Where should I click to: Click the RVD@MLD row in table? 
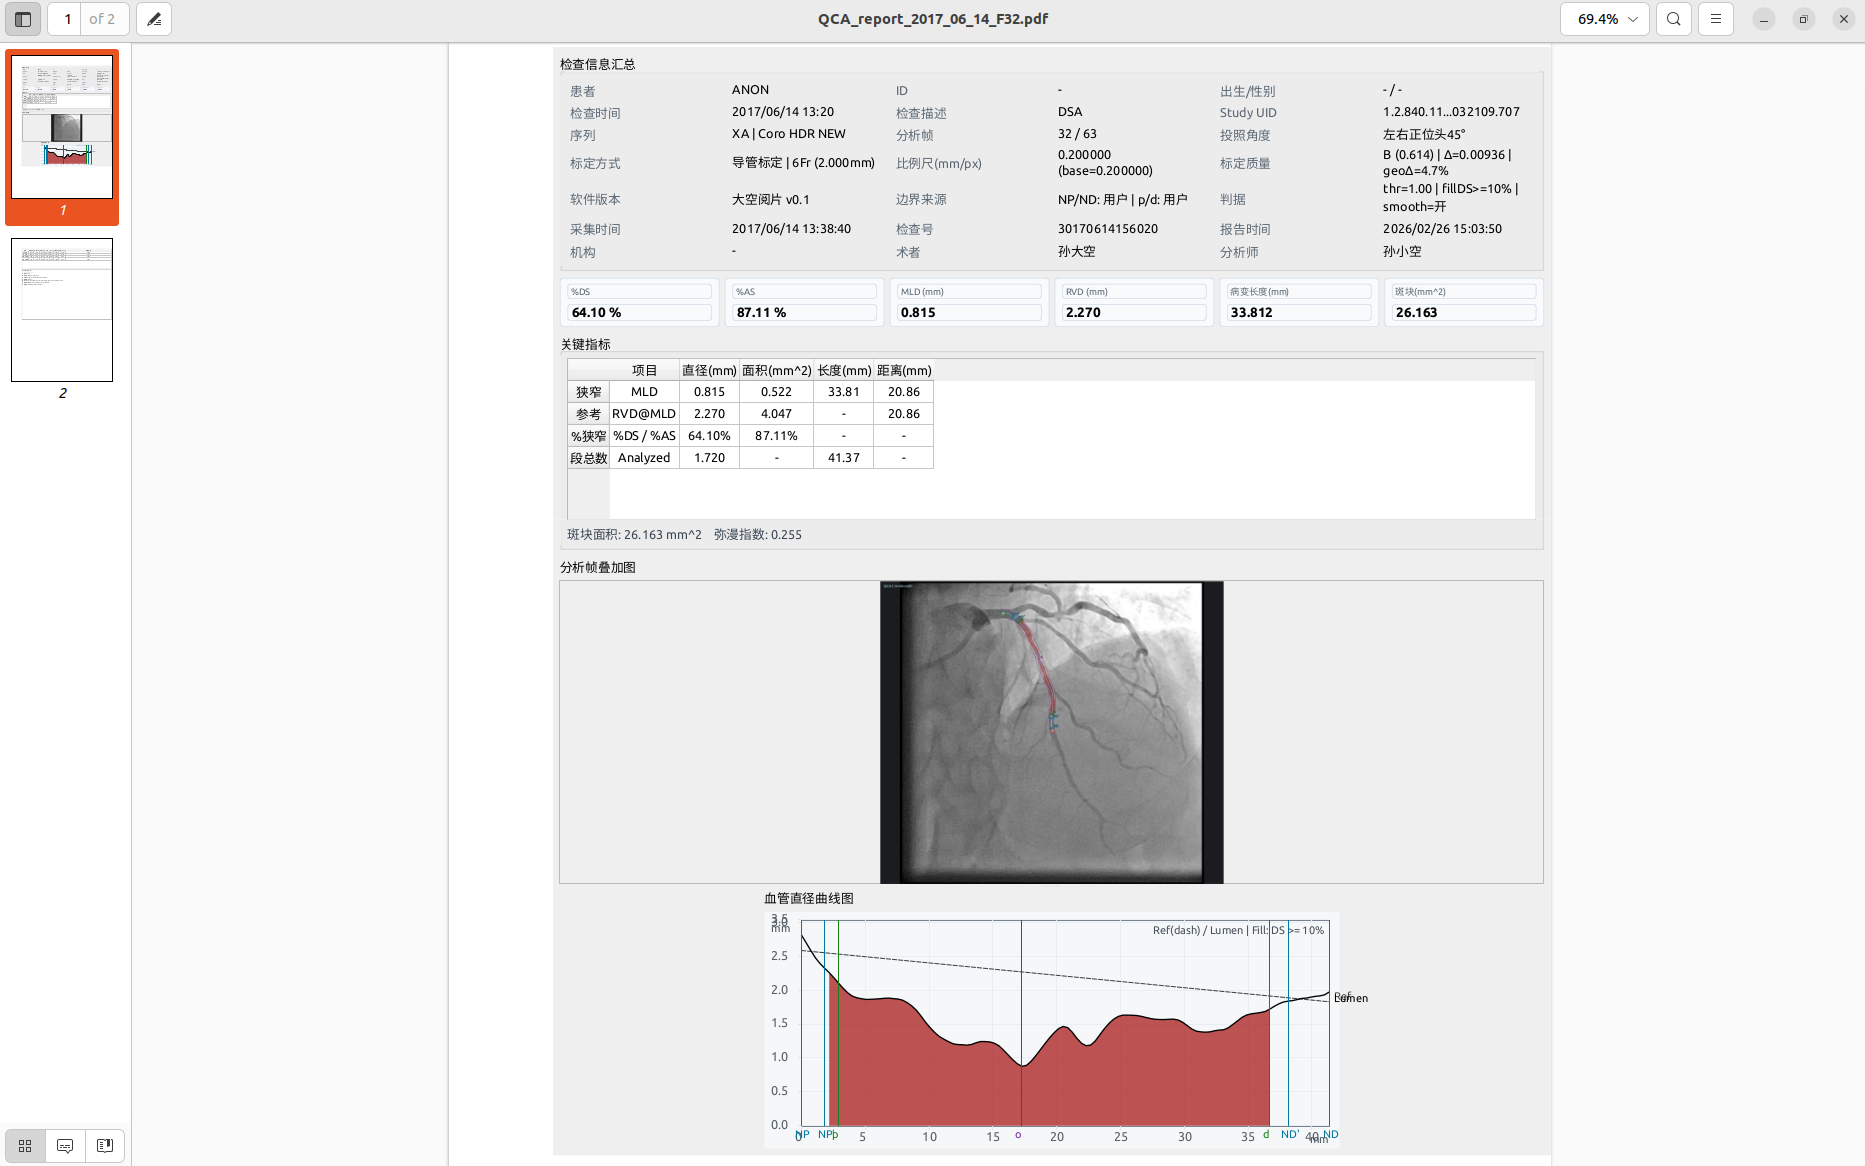coord(644,414)
